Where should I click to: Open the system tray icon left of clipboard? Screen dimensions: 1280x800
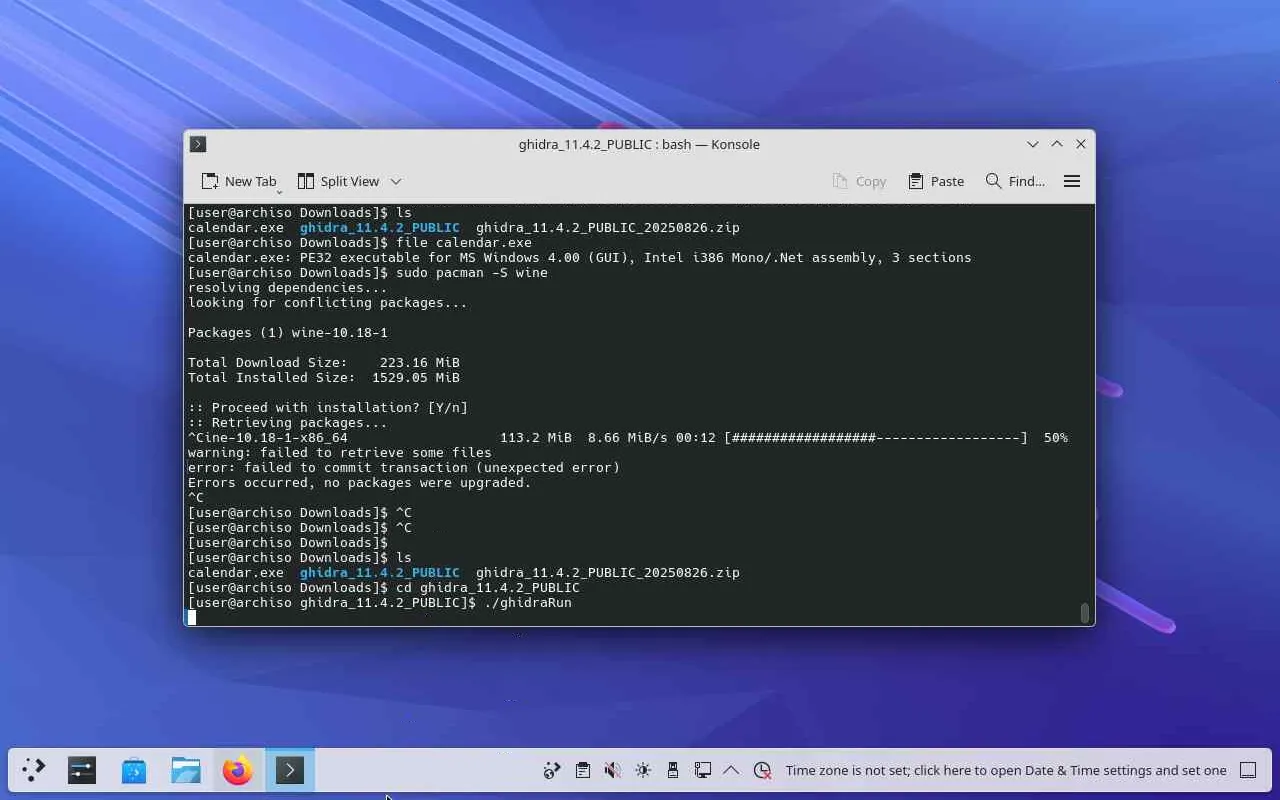(552, 770)
